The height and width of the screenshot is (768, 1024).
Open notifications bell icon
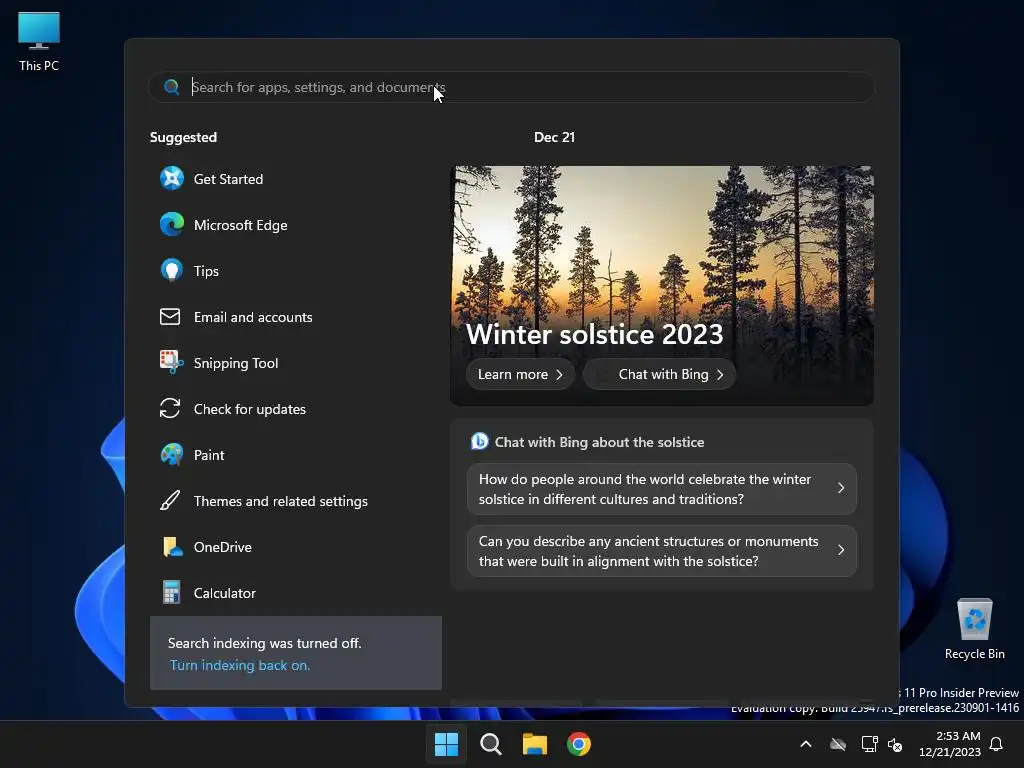coord(997,744)
